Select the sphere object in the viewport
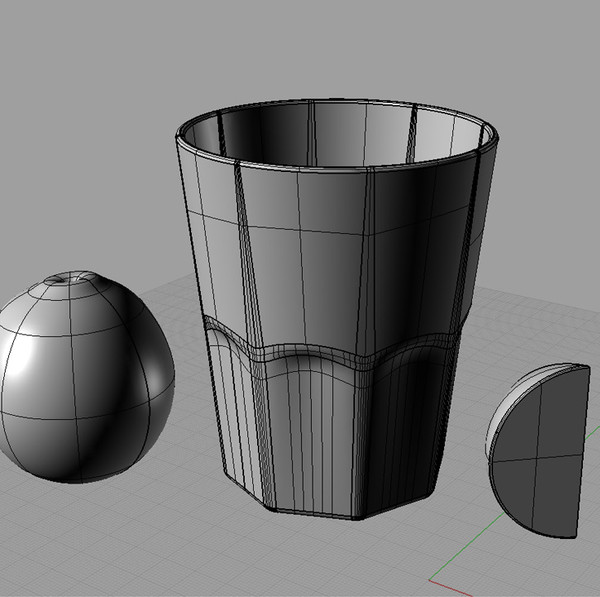The height and width of the screenshot is (597, 600). (x=86, y=377)
